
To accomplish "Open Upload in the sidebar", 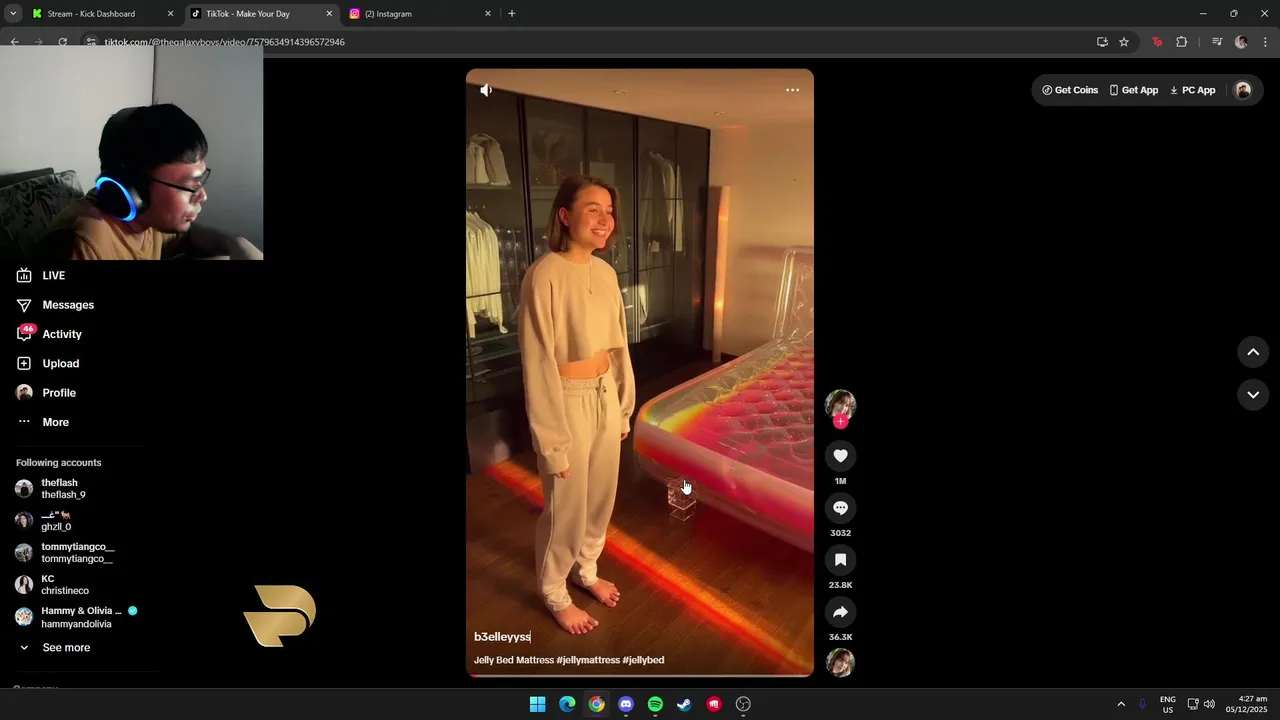I will coord(48,363).
